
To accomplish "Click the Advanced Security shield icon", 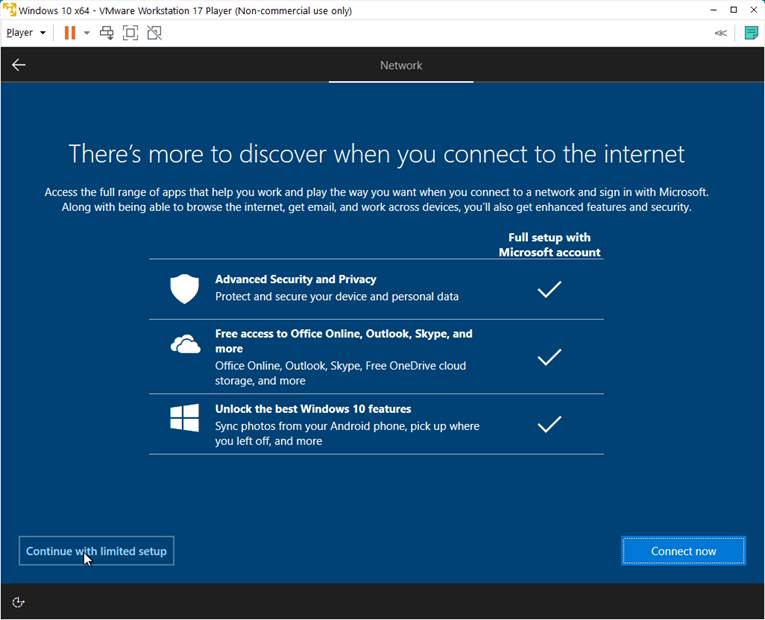I will [x=184, y=289].
